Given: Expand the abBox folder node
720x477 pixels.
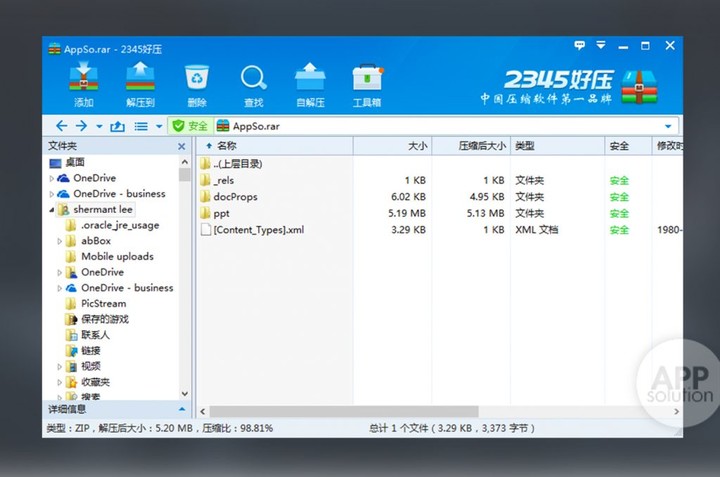Looking at the screenshot, I should point(59,241).
